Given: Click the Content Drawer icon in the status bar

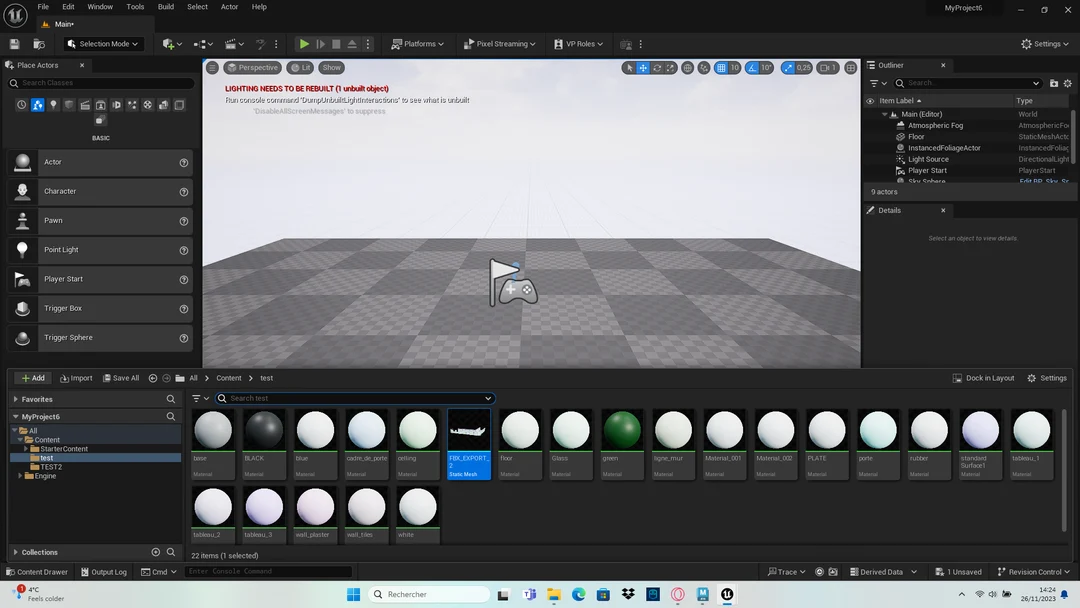Looking at the screenshot, I should click(x=12, y=572).
